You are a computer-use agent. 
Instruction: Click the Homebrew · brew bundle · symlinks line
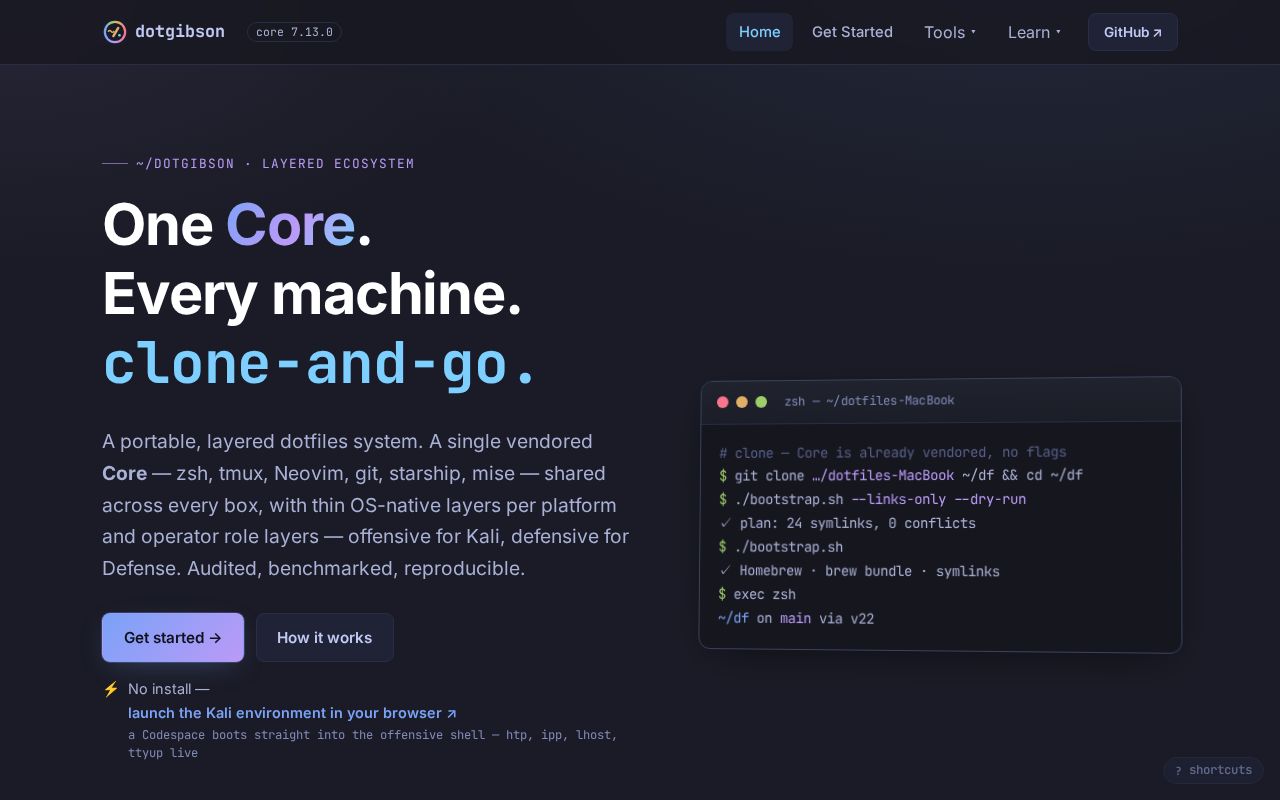tap(859, 571)
